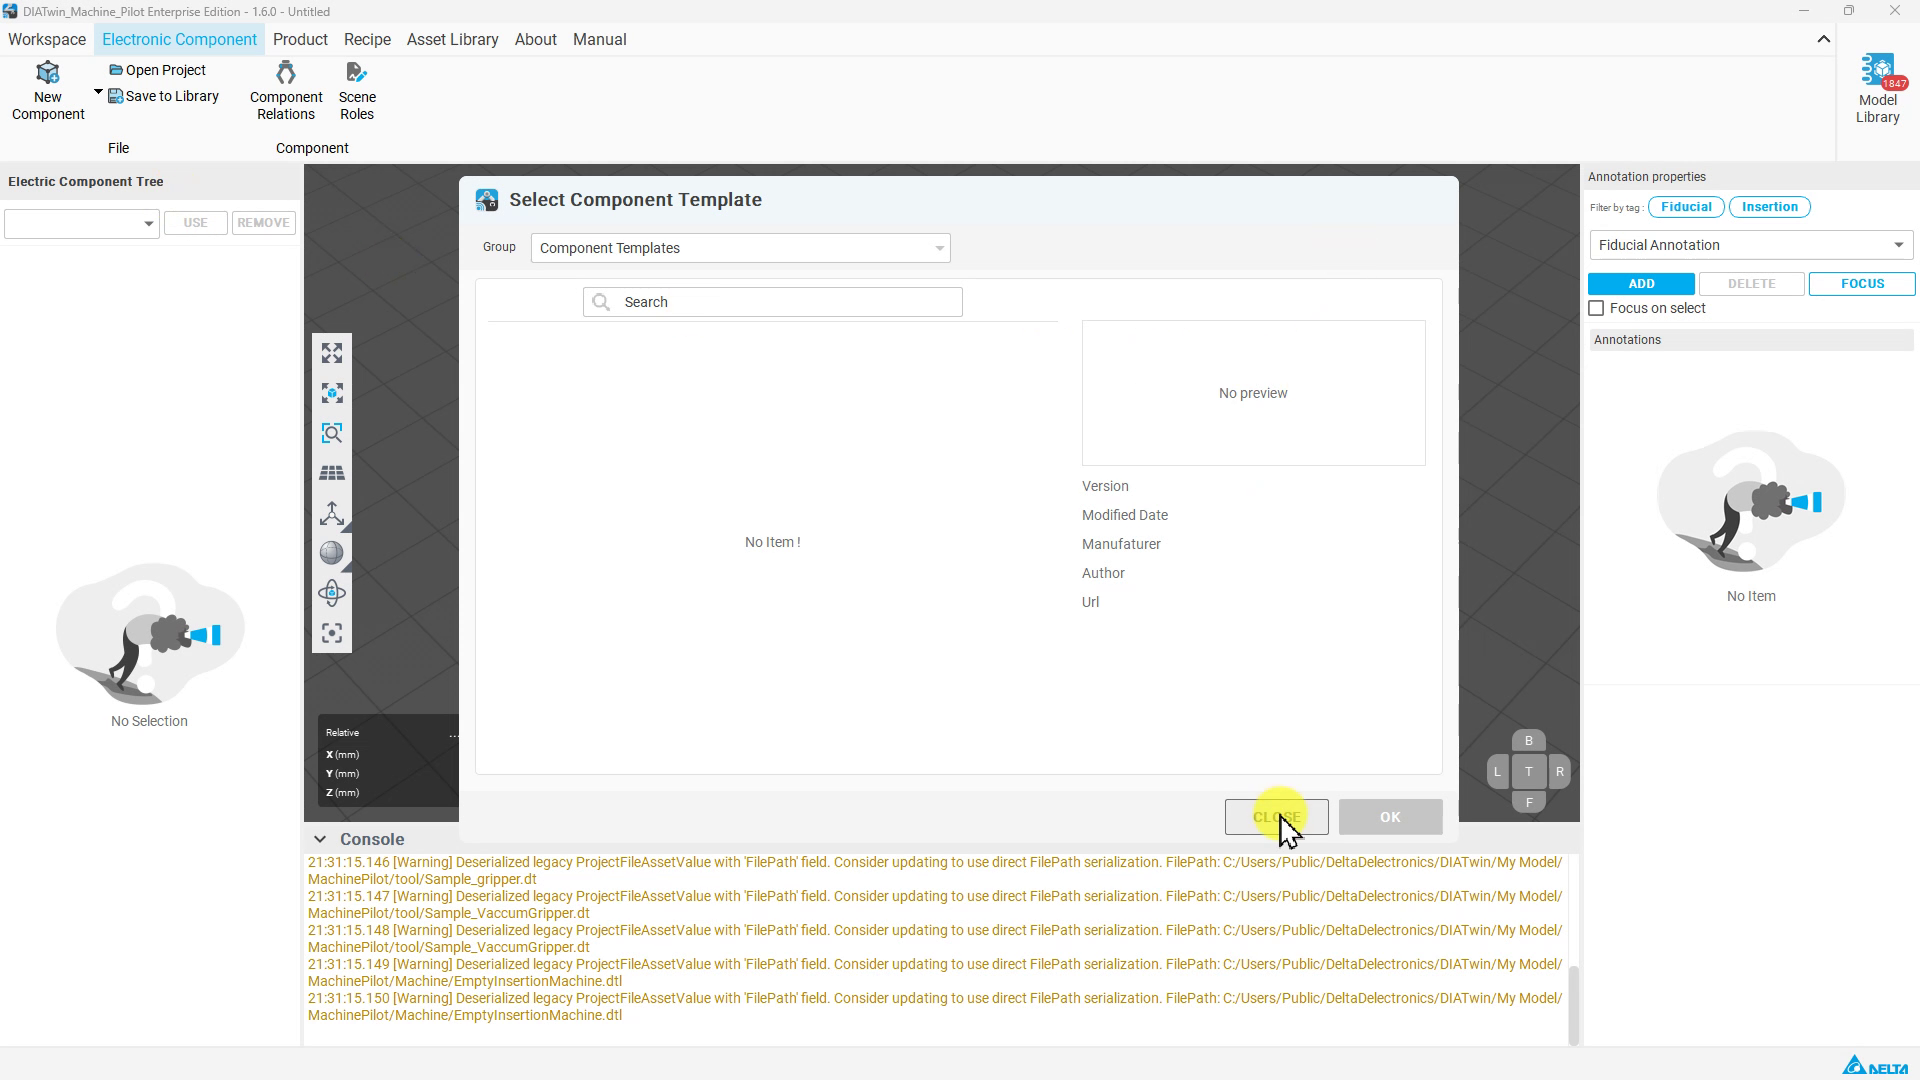Click the Electric Component Tree heading
The image size is (1920, 1080).
[86, 182]
